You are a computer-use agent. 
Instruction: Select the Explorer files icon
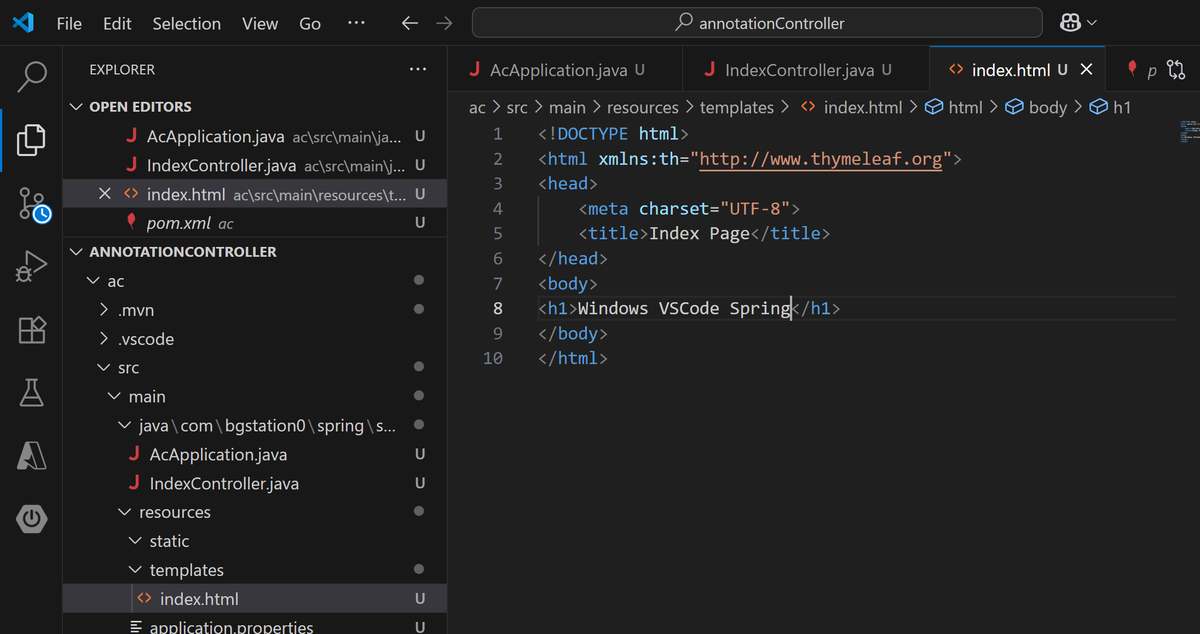[32, 139]
